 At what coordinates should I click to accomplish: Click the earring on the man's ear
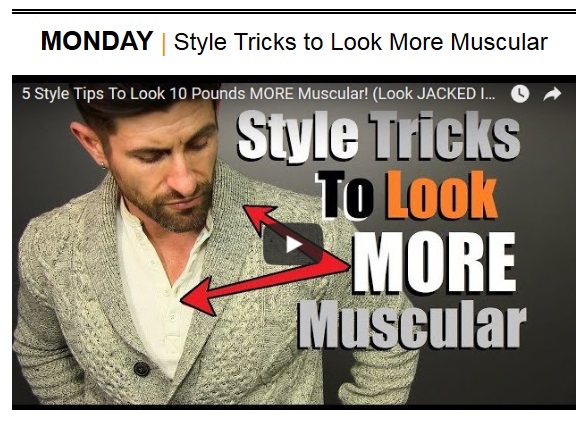point(104,166)
